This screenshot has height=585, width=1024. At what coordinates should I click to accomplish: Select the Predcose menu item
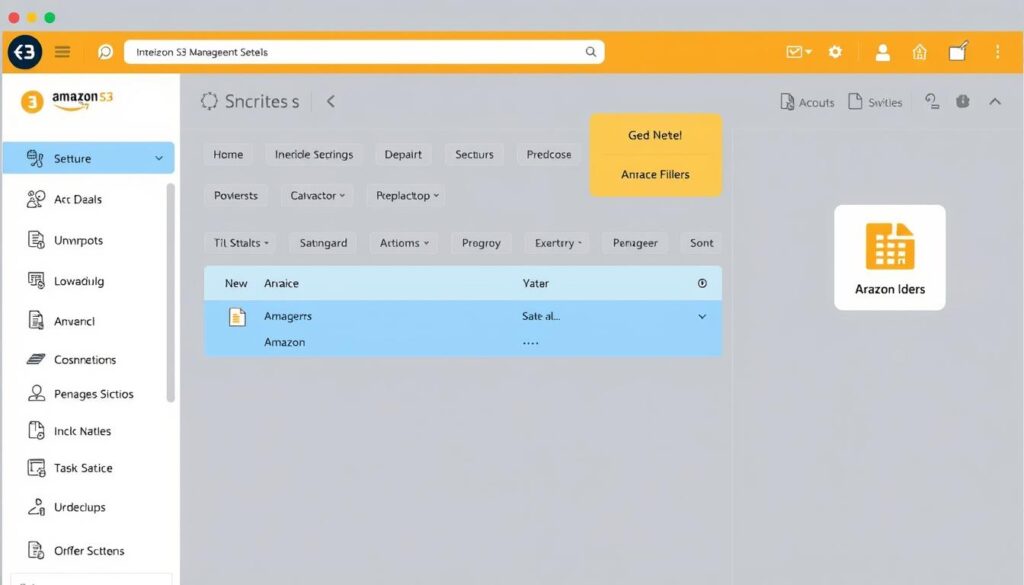[x=548, y=154]
